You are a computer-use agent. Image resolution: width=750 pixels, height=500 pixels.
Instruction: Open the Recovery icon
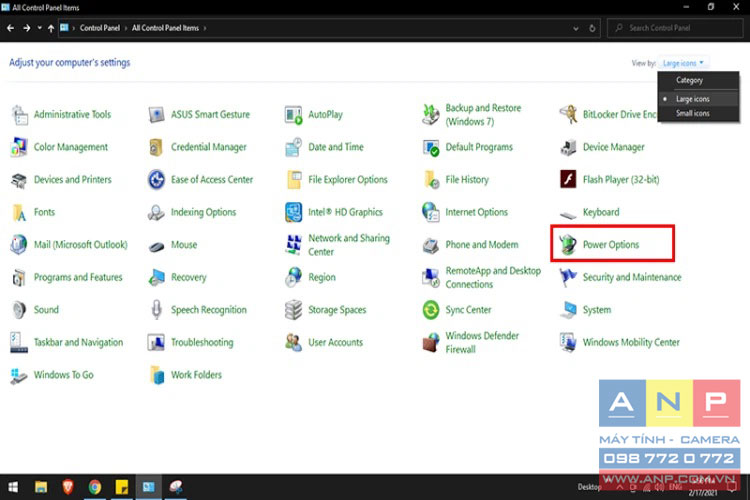coord(156,278)
